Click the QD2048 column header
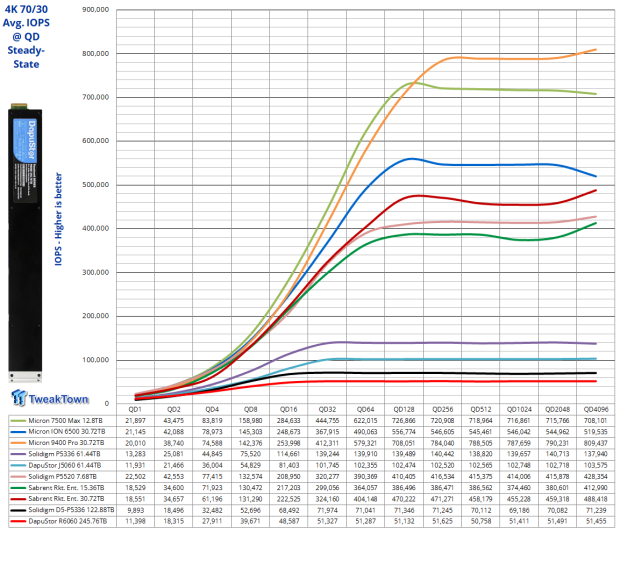This screenshot has height=568, width=620. coord(557,409)
